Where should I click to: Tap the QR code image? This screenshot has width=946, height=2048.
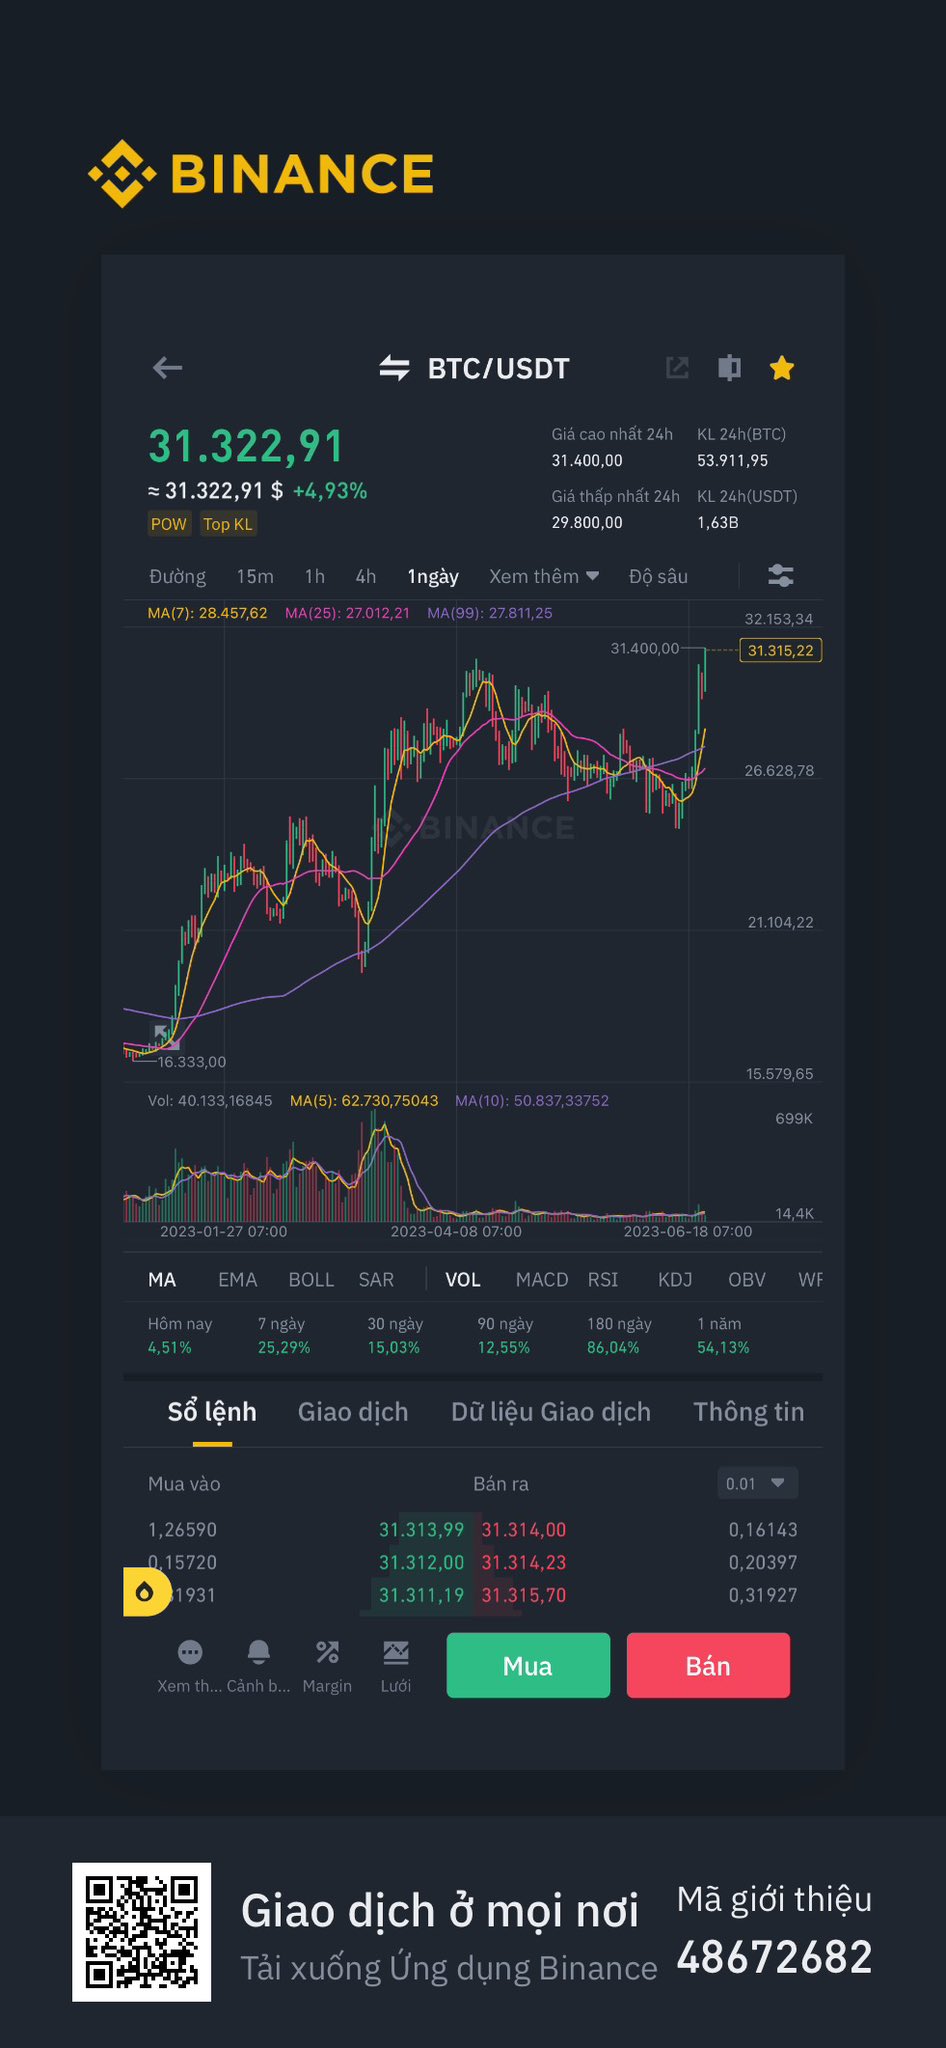point(141,1932)
